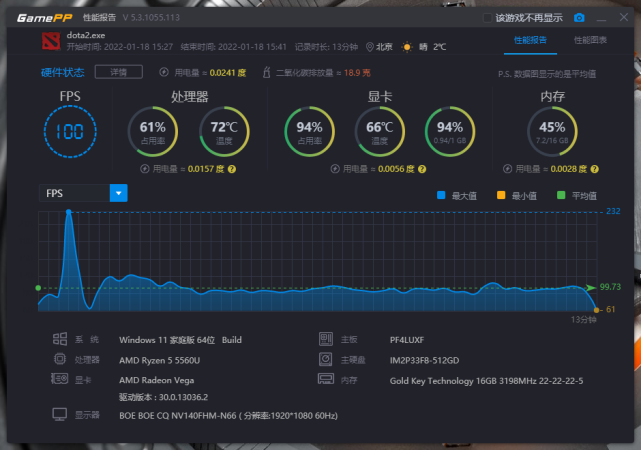Click the 显卡 graphics card icon
The width and height of the screenshot is (641, 450).
point(60,379)
